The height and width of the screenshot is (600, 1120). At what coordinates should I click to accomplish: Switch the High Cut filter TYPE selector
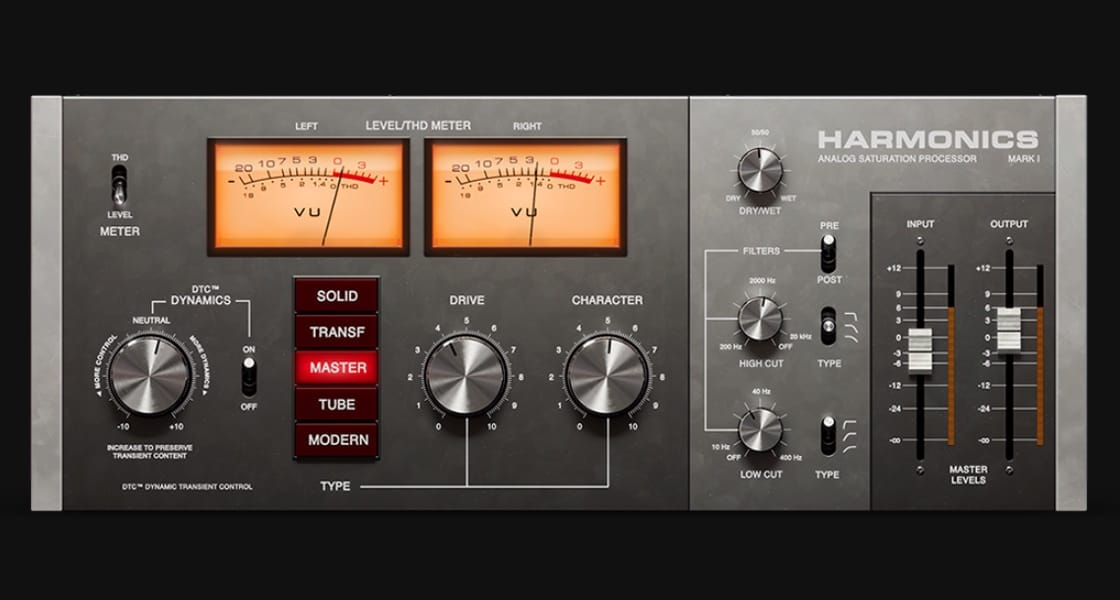click(829, 326)
